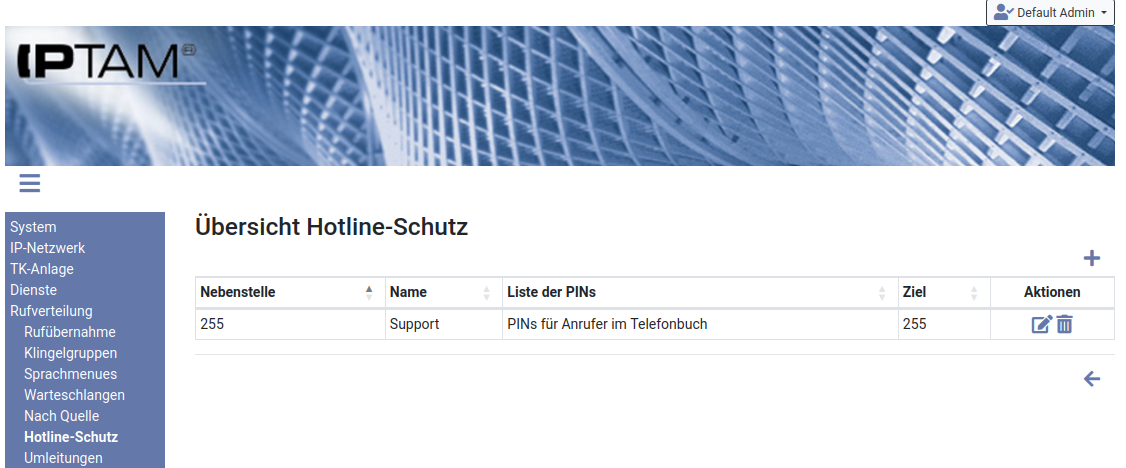Delete the Support entry with trash icon

pos(1064,324)
